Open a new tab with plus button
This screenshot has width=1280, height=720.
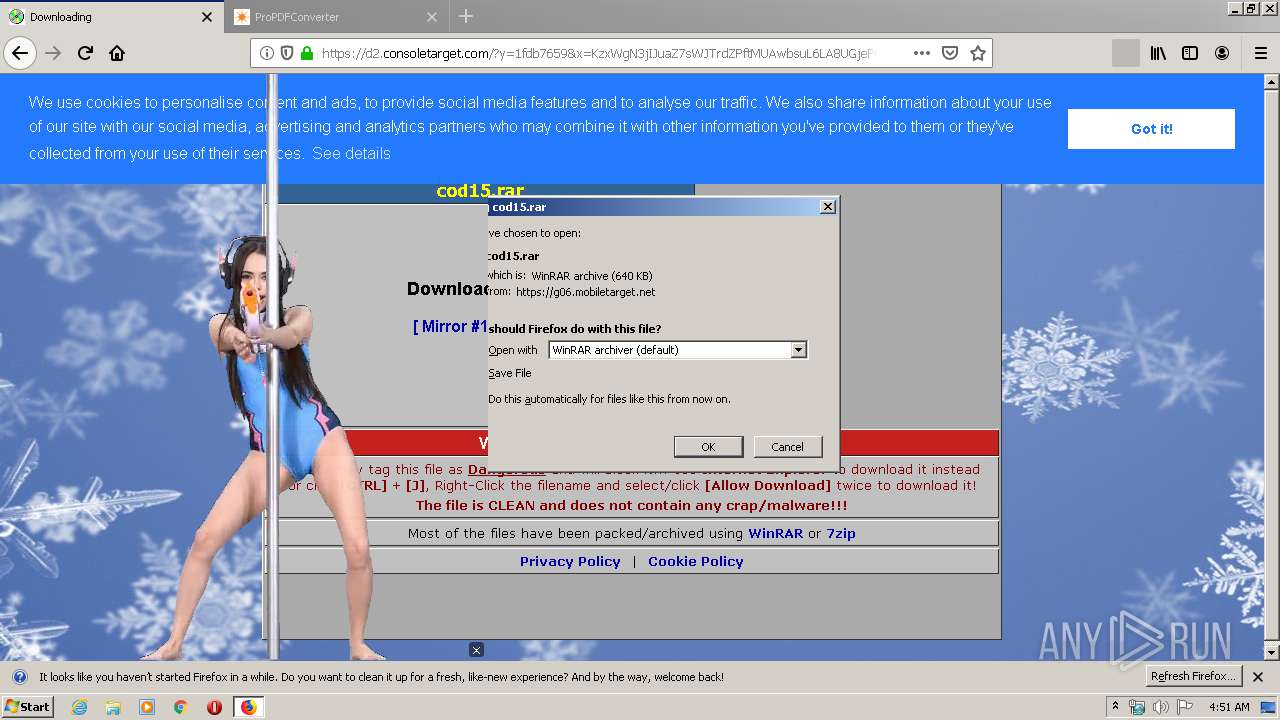pos(466,16)
